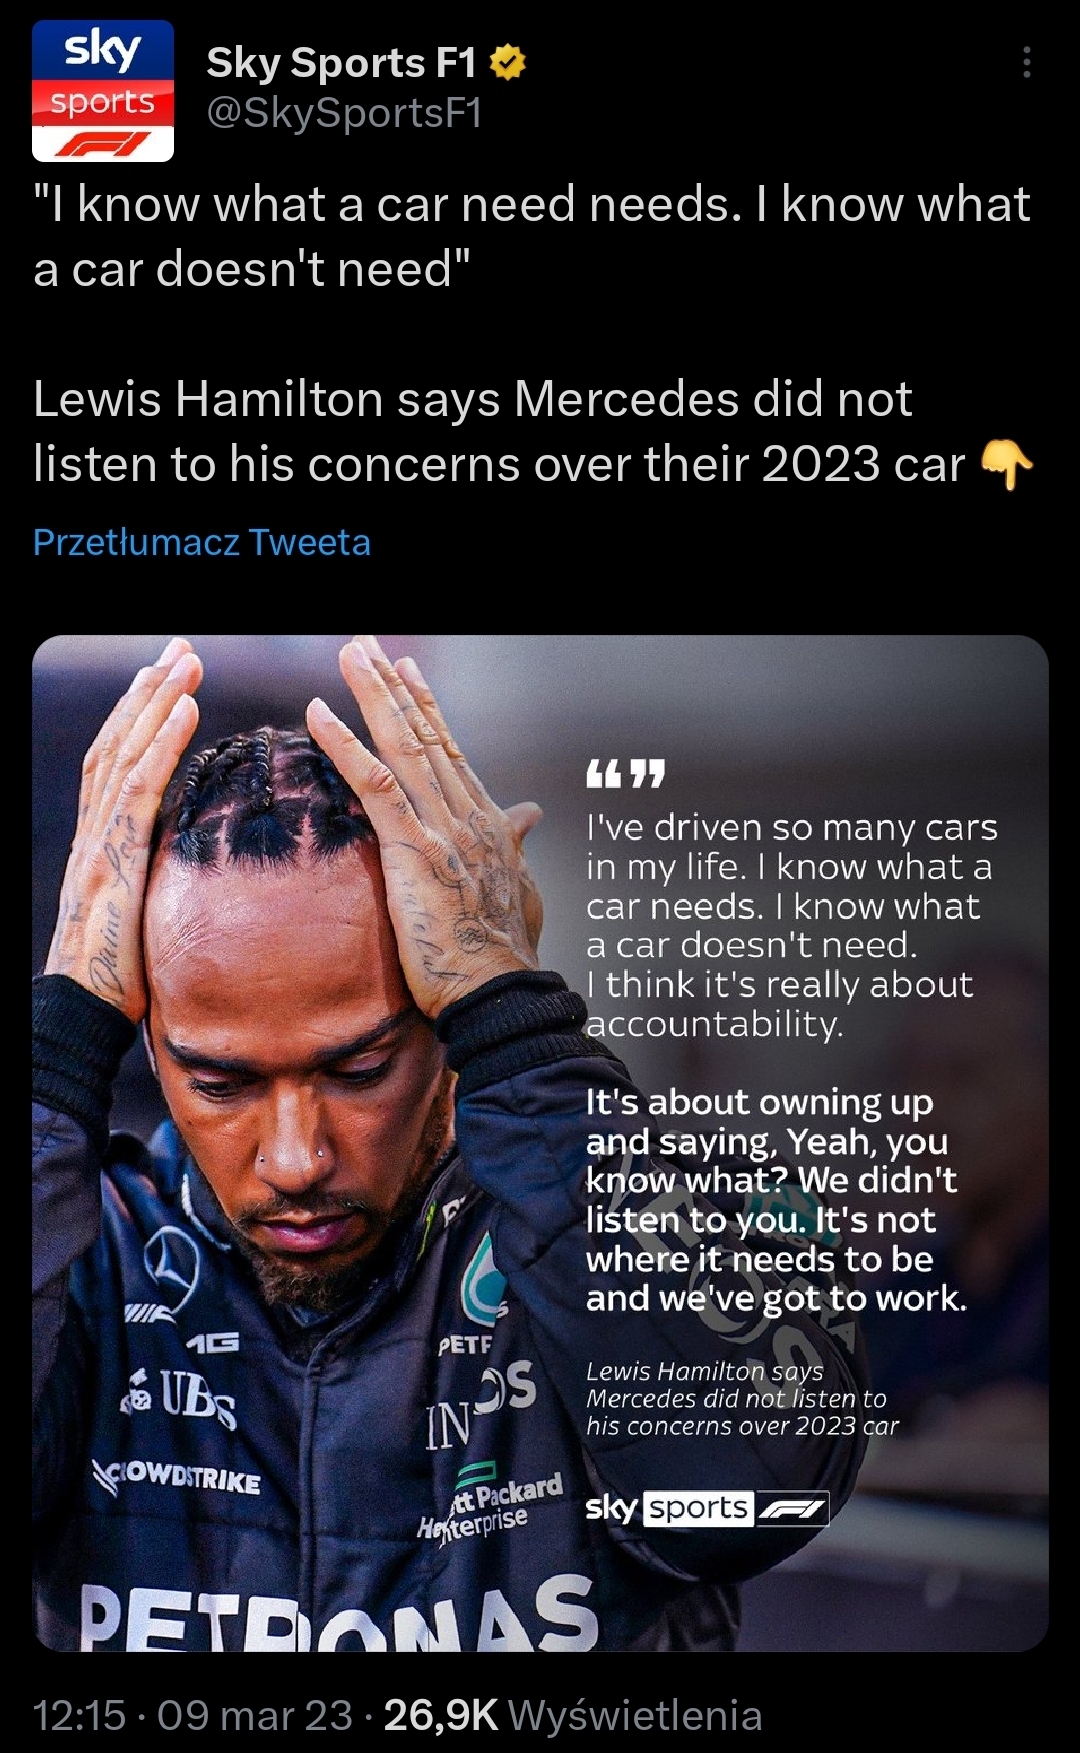Click the 12:15 · 09 mar 23 timestamp
The image size is (1080, 1753).
192,1715
